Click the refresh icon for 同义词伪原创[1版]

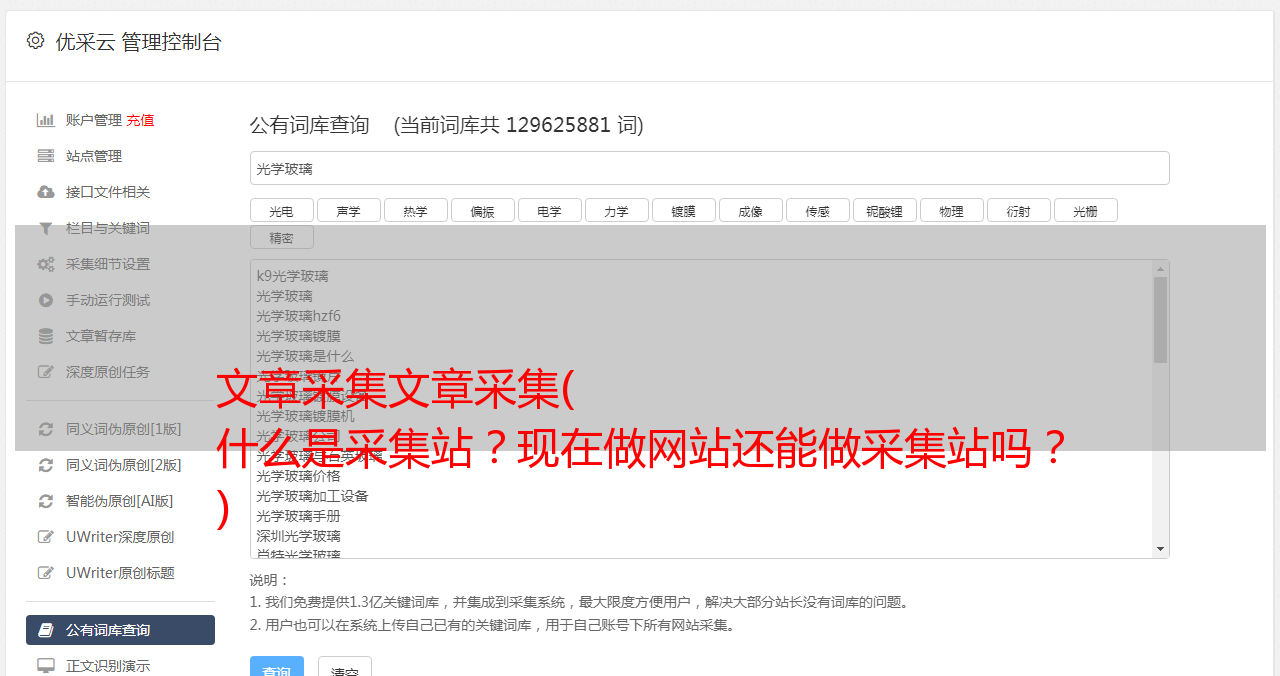point(46,429)
